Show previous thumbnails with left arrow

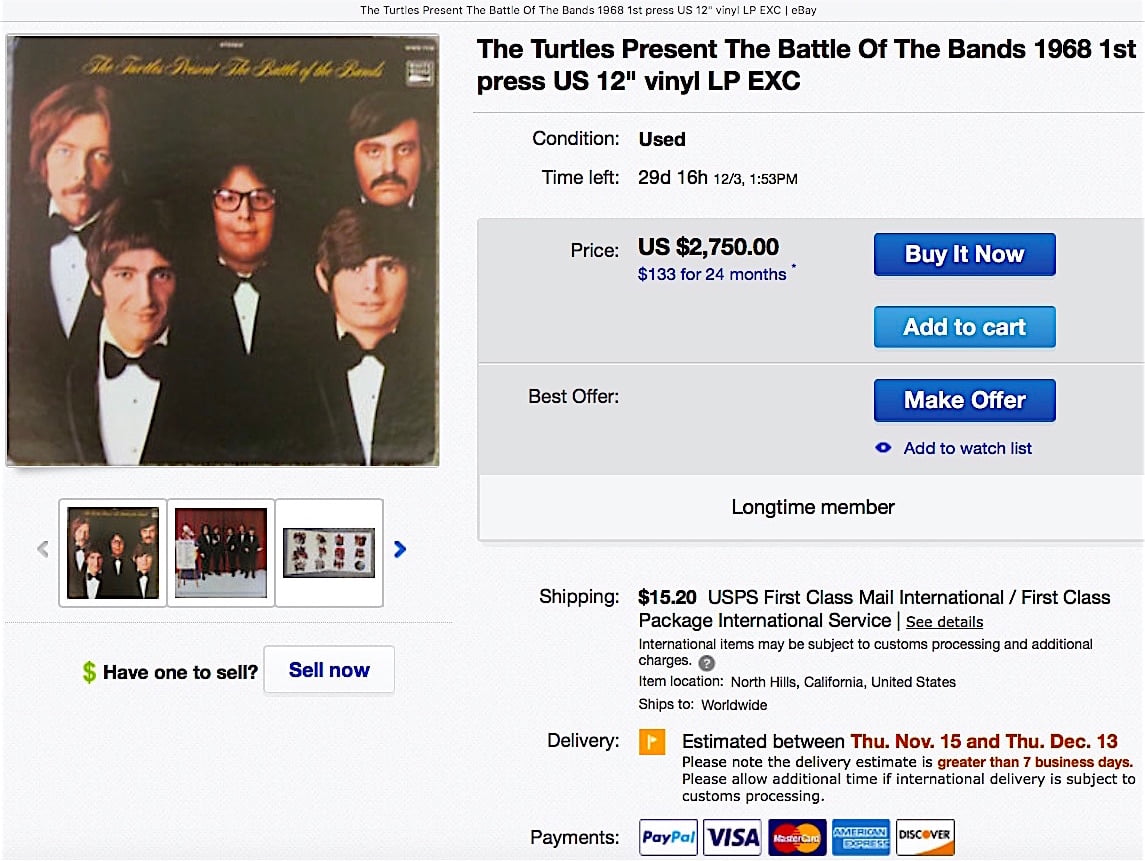tap(42, 549)
